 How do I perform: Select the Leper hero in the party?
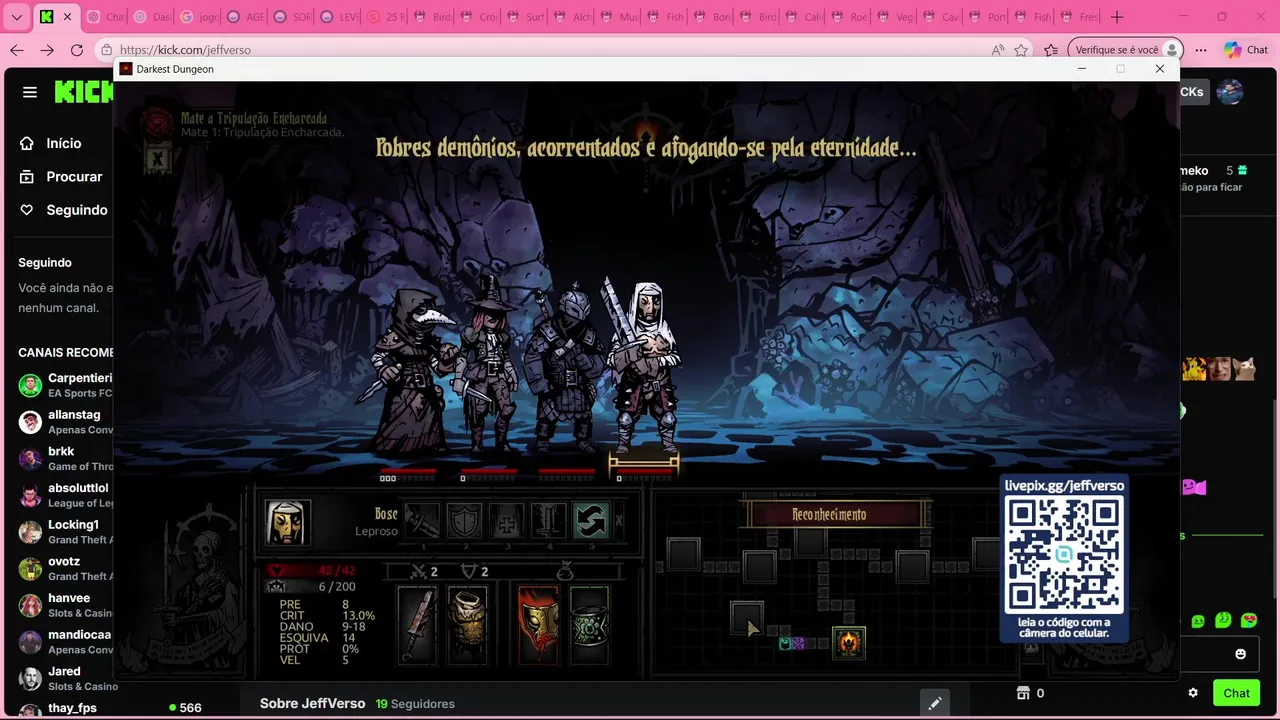[x=643, y=365]
